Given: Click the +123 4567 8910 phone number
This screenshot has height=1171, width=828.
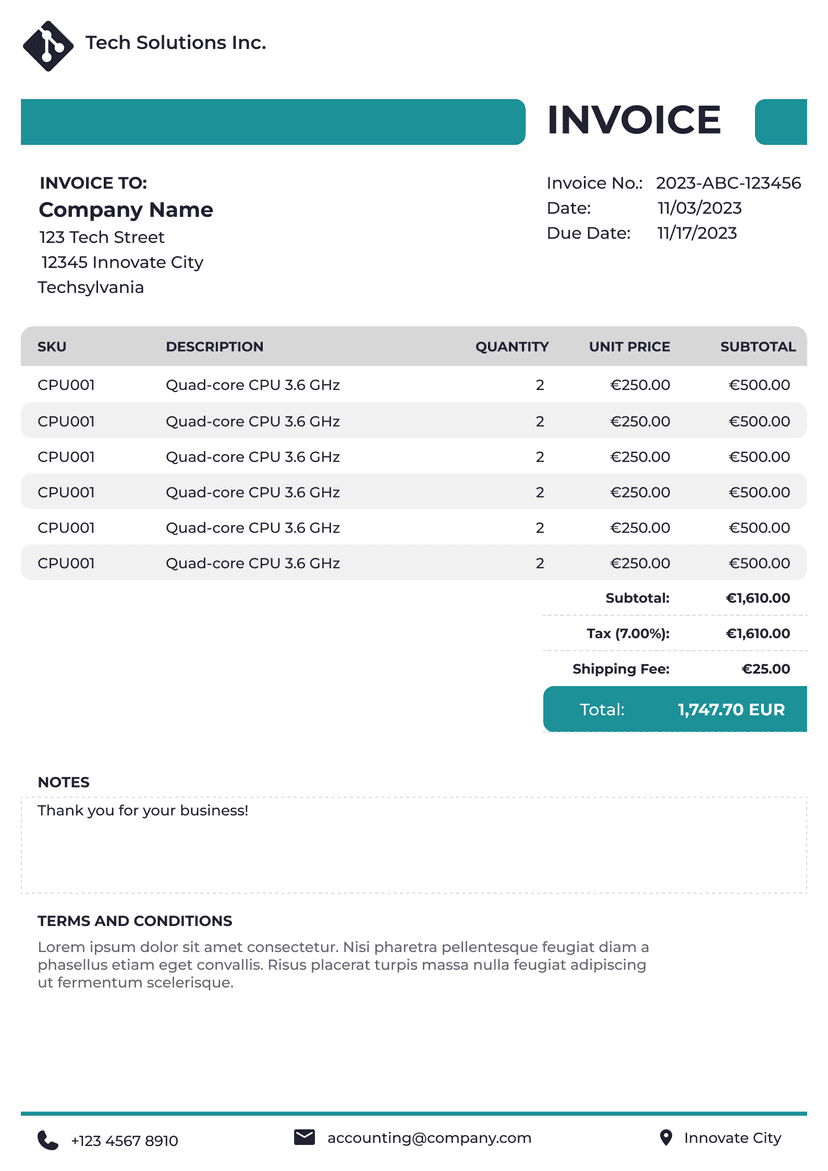Looking at the screenshot, I should point(124,1141).
